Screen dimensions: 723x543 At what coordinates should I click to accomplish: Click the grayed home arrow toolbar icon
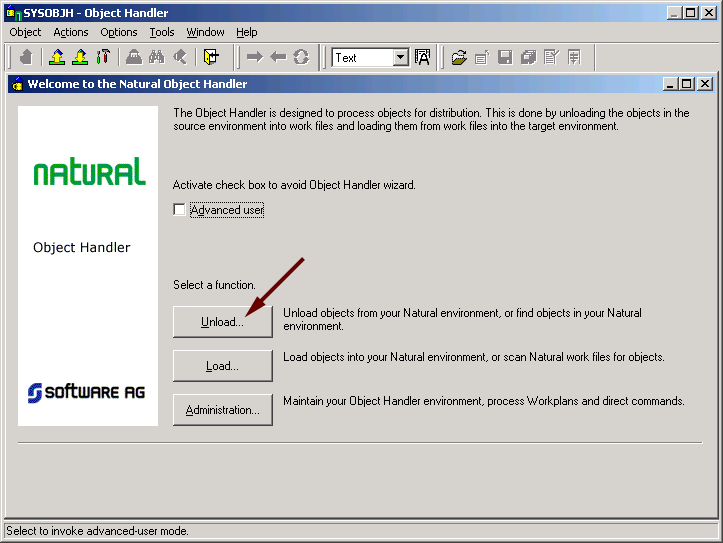26,58
